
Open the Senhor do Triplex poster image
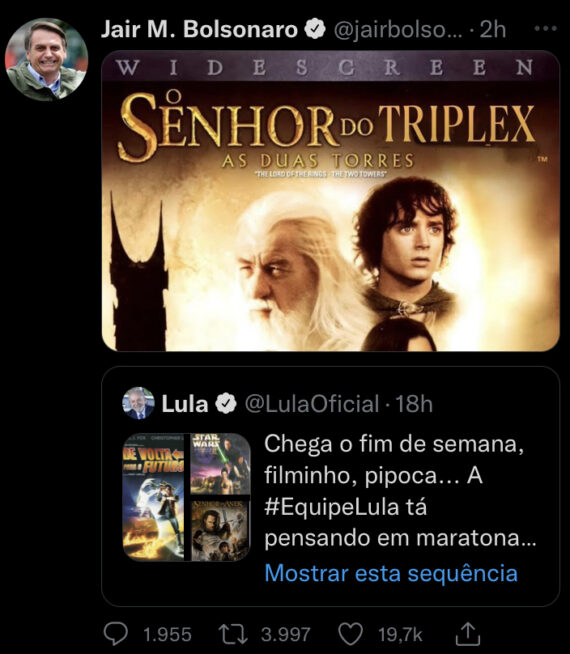pos(331,201)
